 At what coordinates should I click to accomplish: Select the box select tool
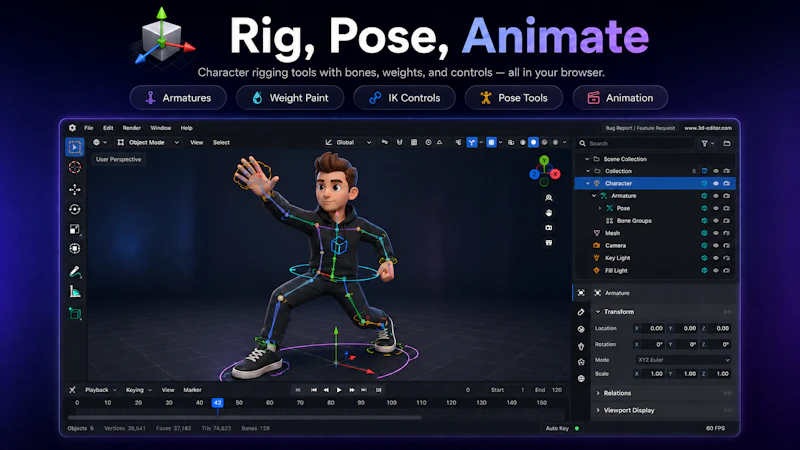[75, 147]
